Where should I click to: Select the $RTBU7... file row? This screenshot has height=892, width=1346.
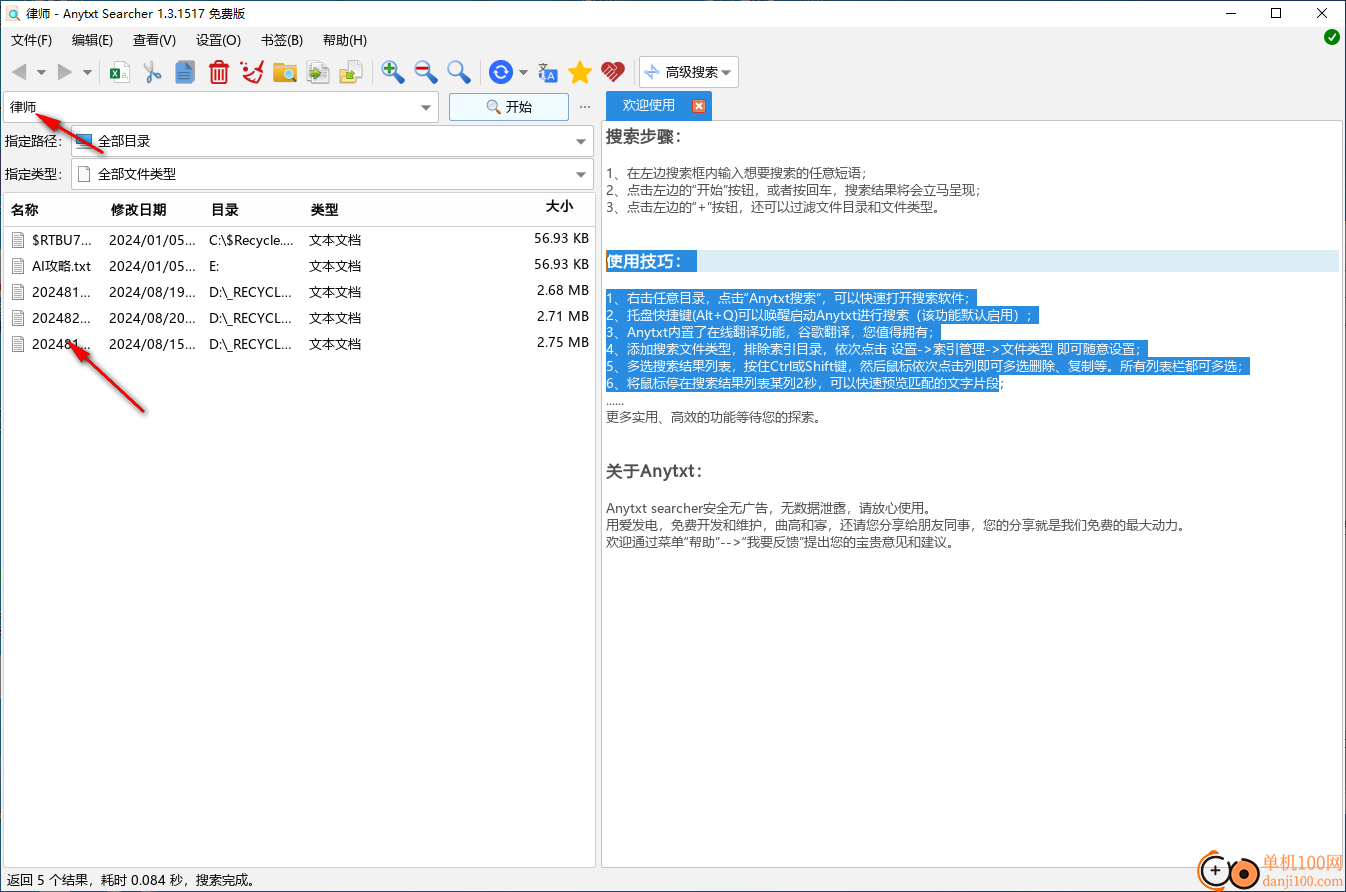pyautogui.click(x=299, y=240)
